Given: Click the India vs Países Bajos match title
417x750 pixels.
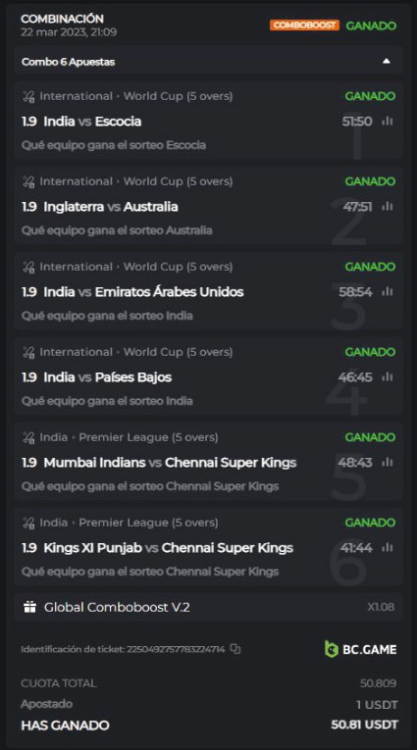Looking at the screenshot, I should 108,377.
